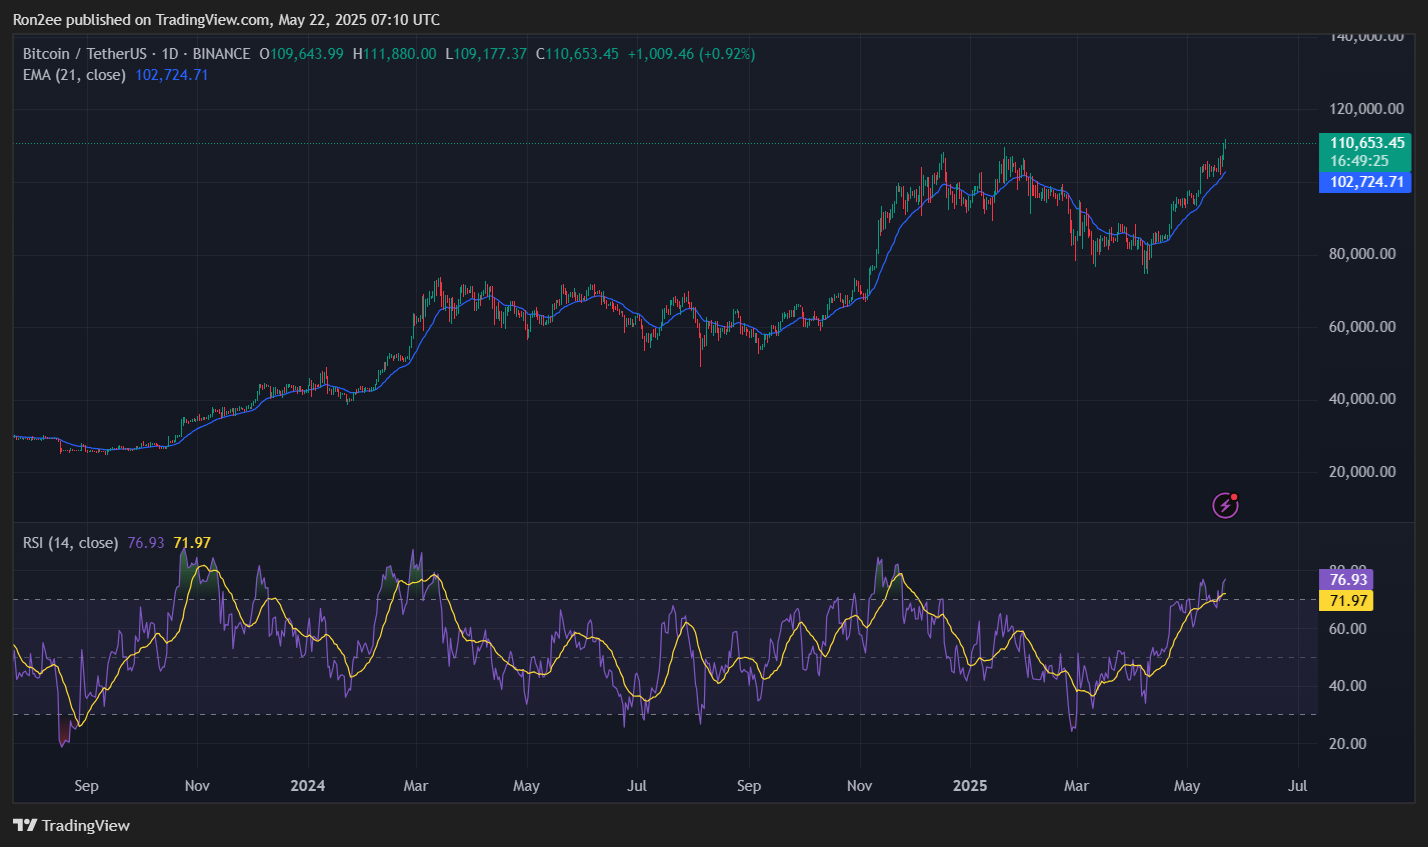This screenshot has width=1428, height=847.
Task: Click the green 110,653.45 last price badge
Action: pyautogui.click(x=1364, y=143)
